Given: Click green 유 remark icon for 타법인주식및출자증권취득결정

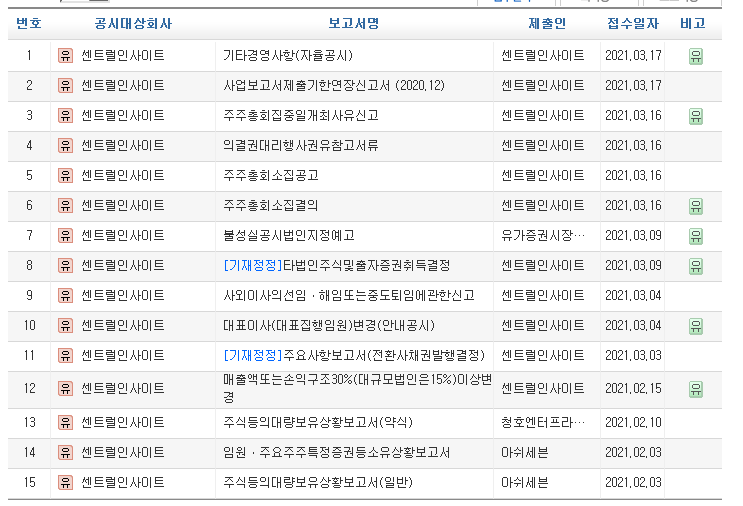Looking at the screenshot, I should (x=696, y=266).
